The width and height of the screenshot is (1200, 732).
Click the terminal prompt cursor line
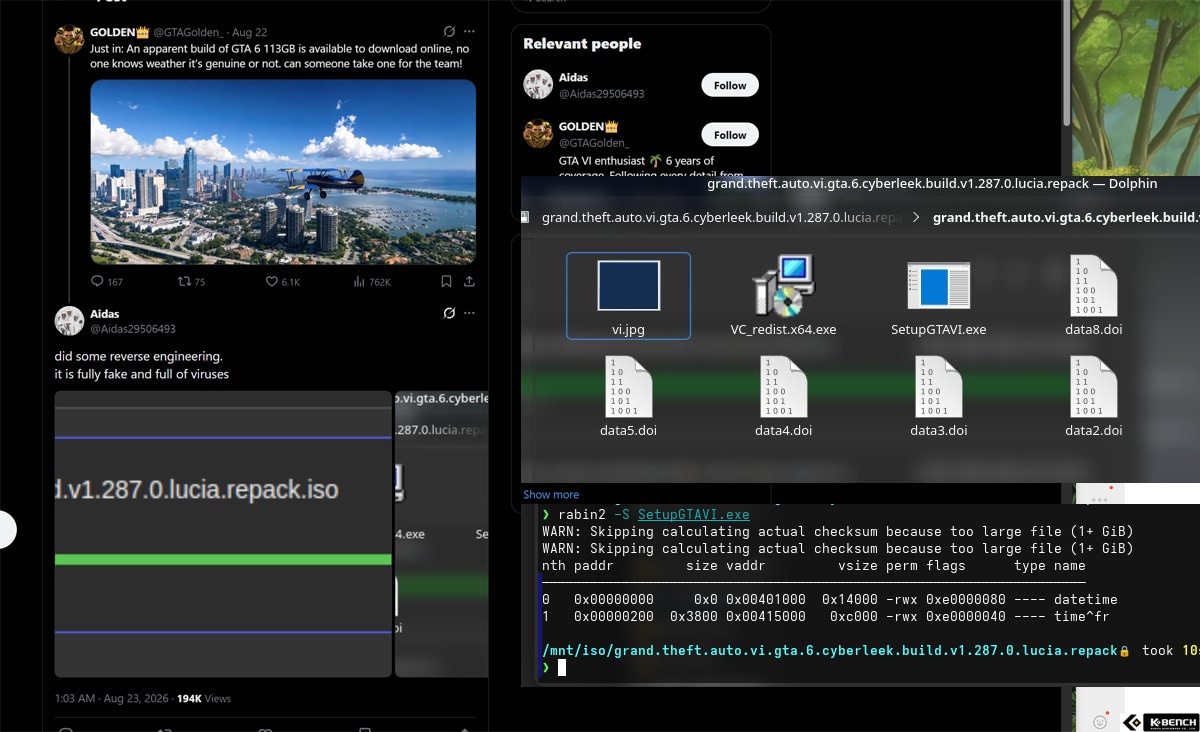(x=562, y=667)
